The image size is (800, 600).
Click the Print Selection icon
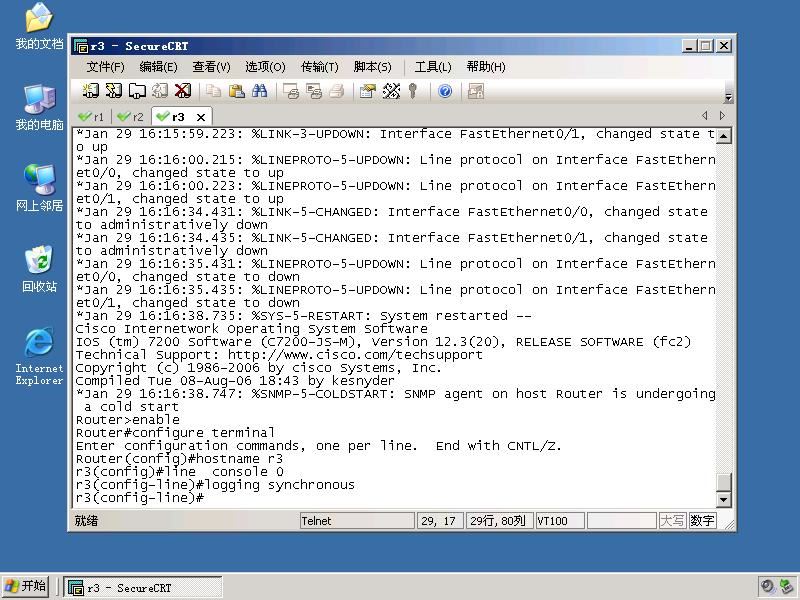coord(314,91)
